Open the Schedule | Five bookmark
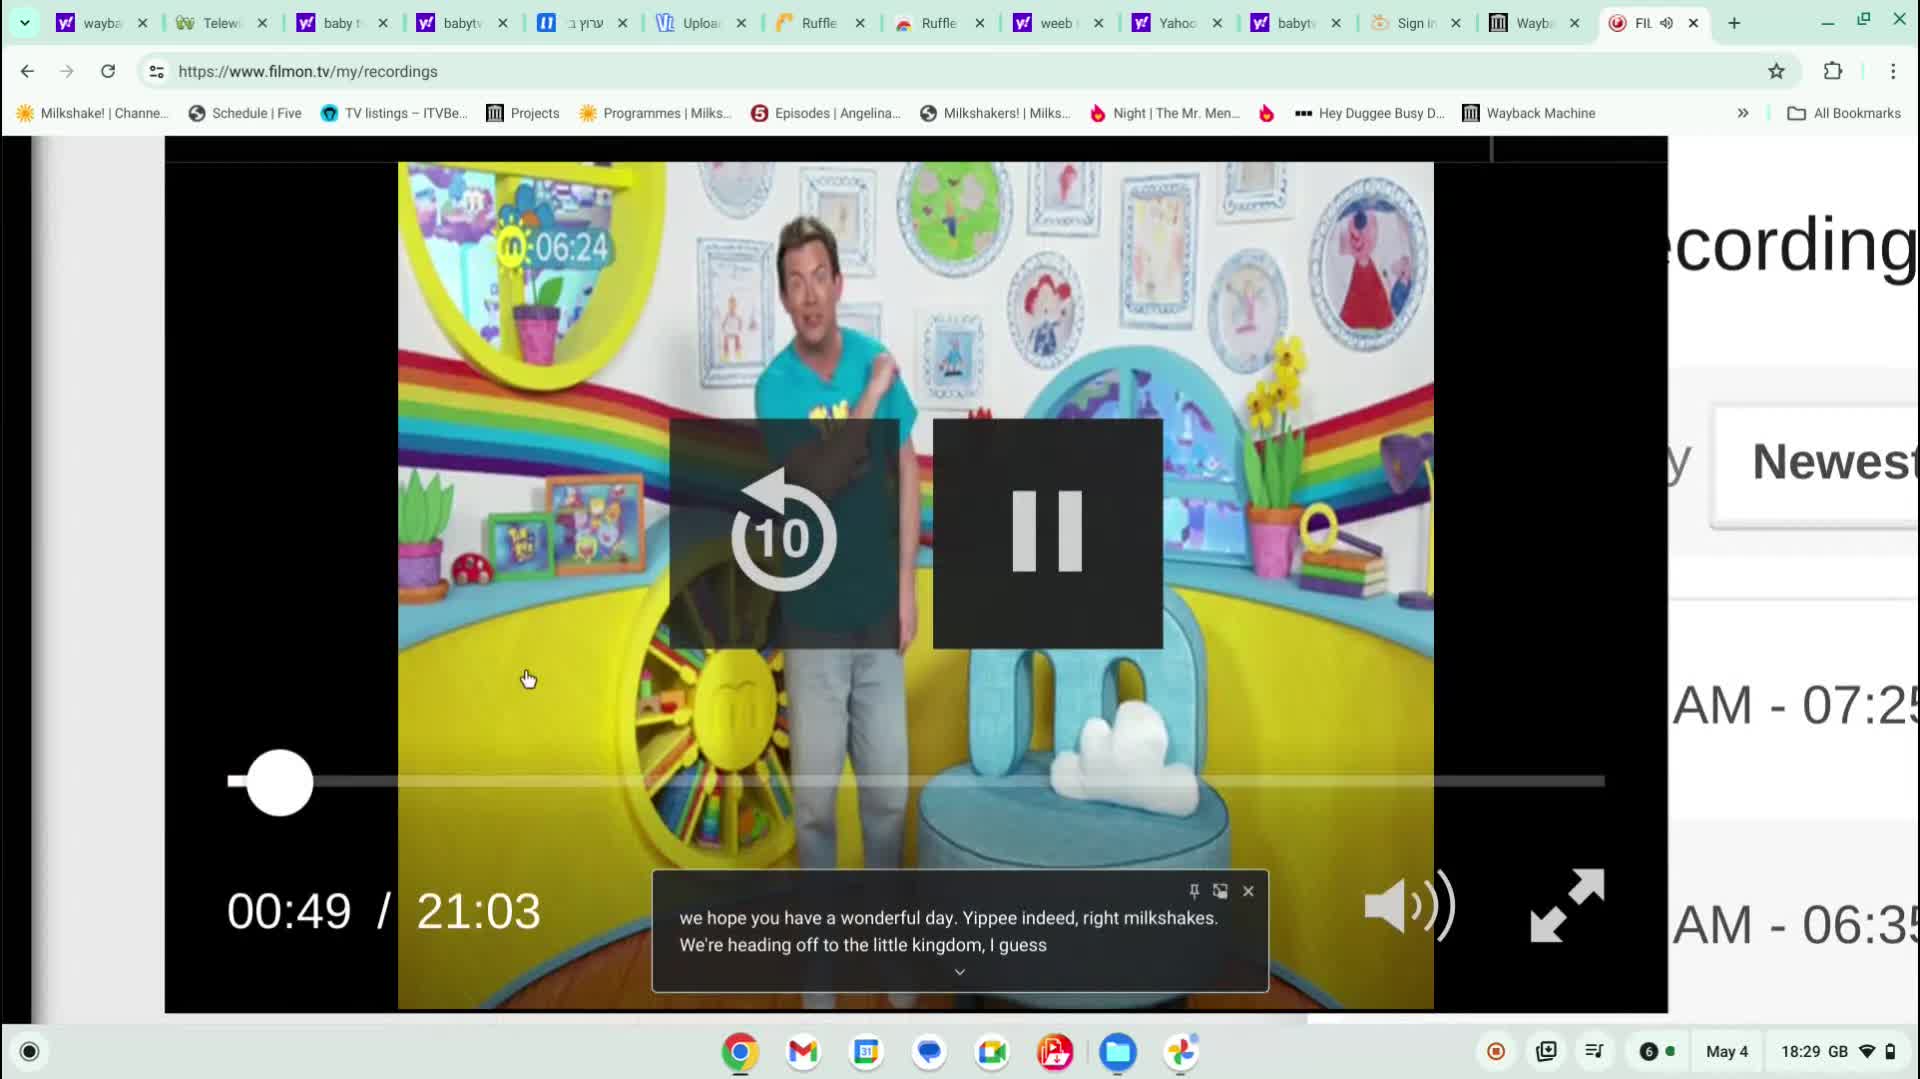The height and width of the screenshot is (1079, 1920). pyautogui.click(x=243, y=113)
